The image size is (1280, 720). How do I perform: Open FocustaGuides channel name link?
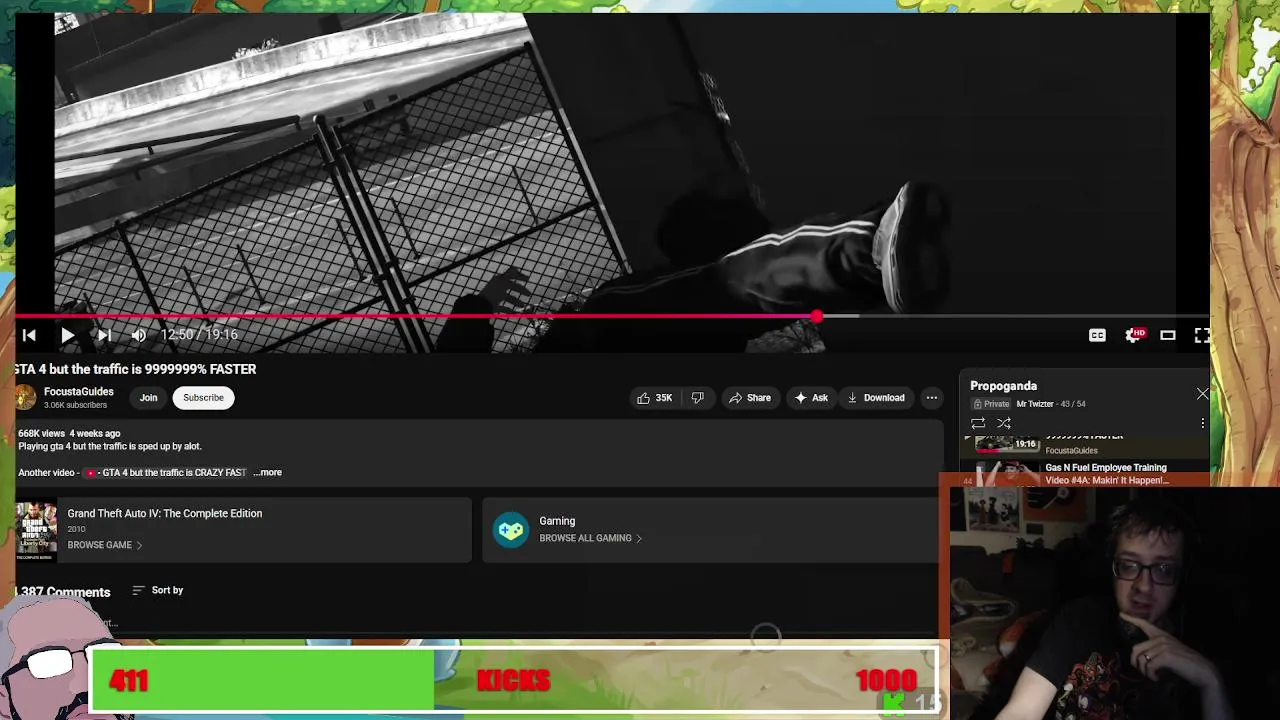point(79,391)
